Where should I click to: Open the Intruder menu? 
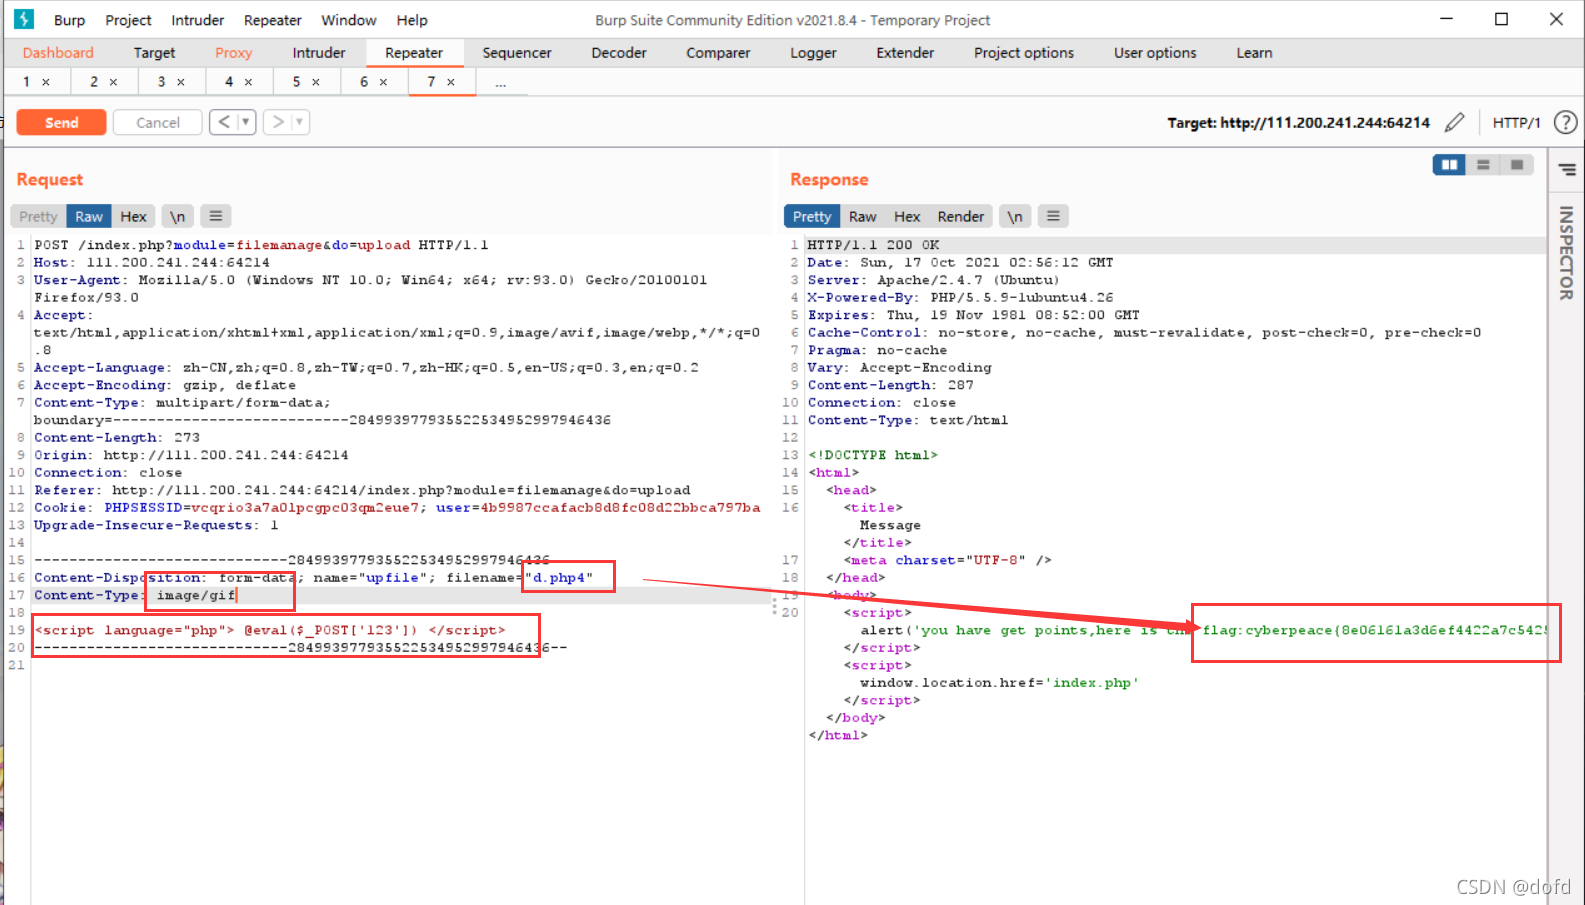(198, 20)
